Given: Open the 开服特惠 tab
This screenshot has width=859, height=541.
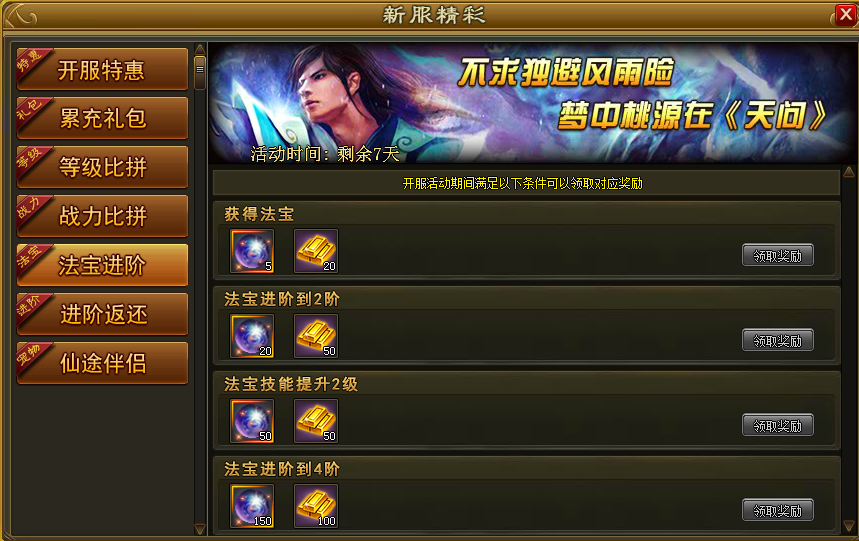Looking at the screenshot, I should (x=102, y=69).
